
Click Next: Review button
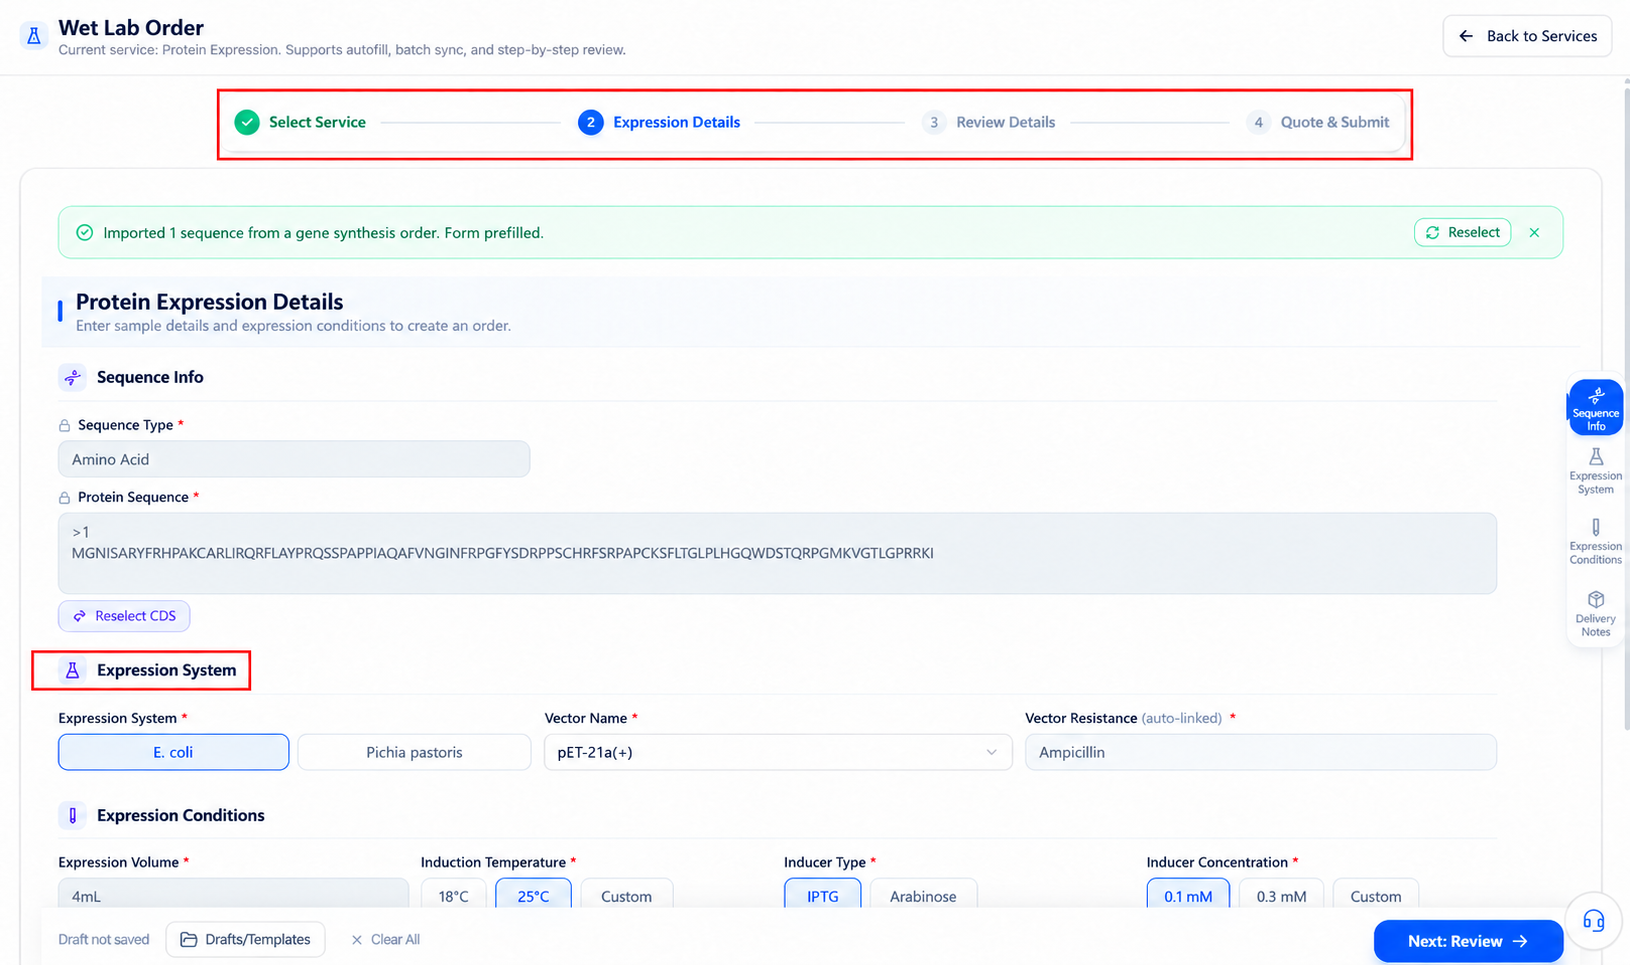[x=1468, y=941]
